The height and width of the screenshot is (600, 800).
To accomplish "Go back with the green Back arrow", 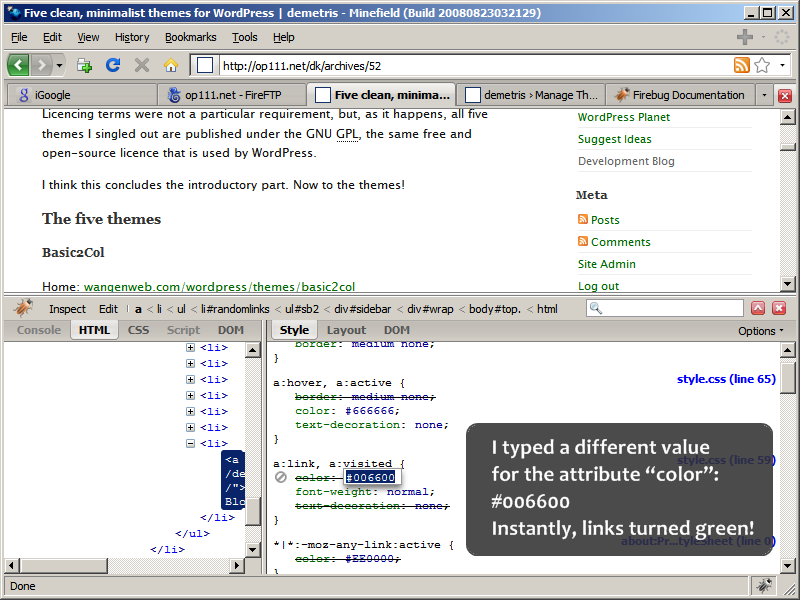I will tap(18, 65).
